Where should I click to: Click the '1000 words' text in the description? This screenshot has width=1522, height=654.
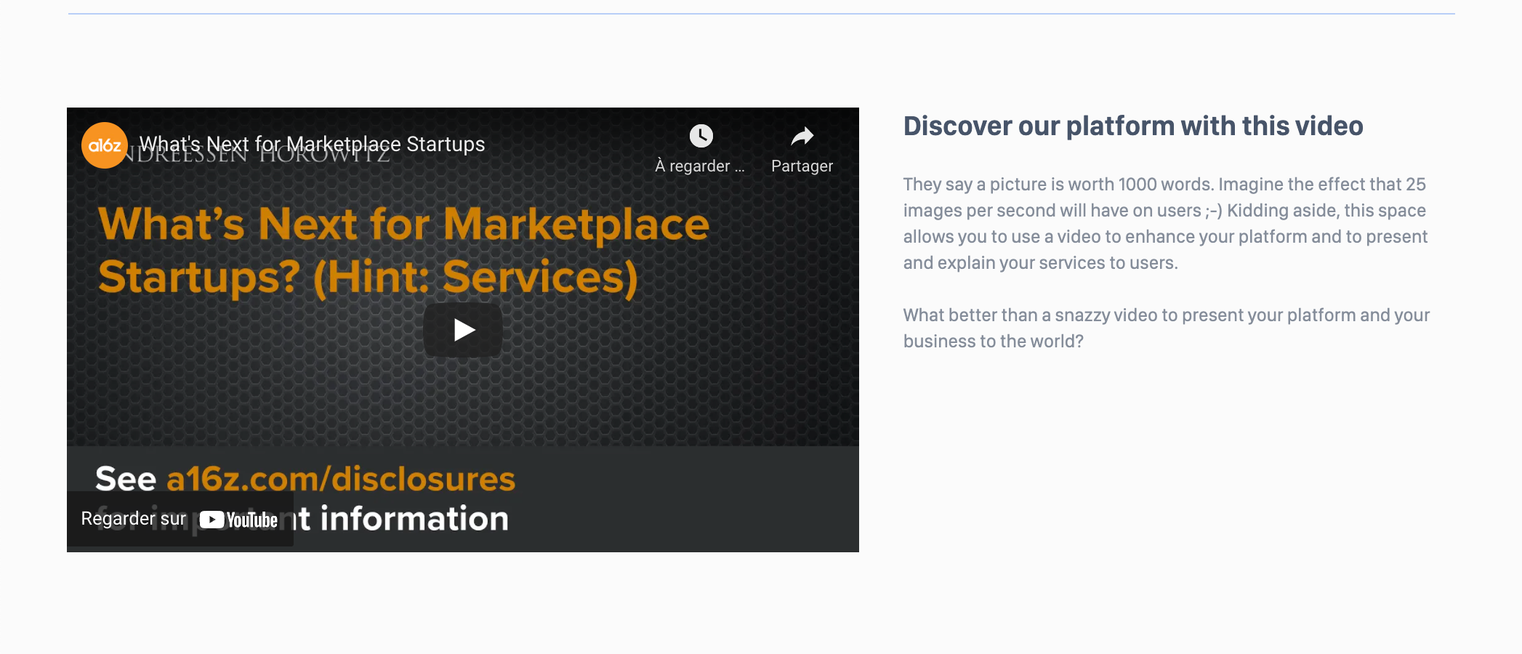click(x=1165, y=184)
